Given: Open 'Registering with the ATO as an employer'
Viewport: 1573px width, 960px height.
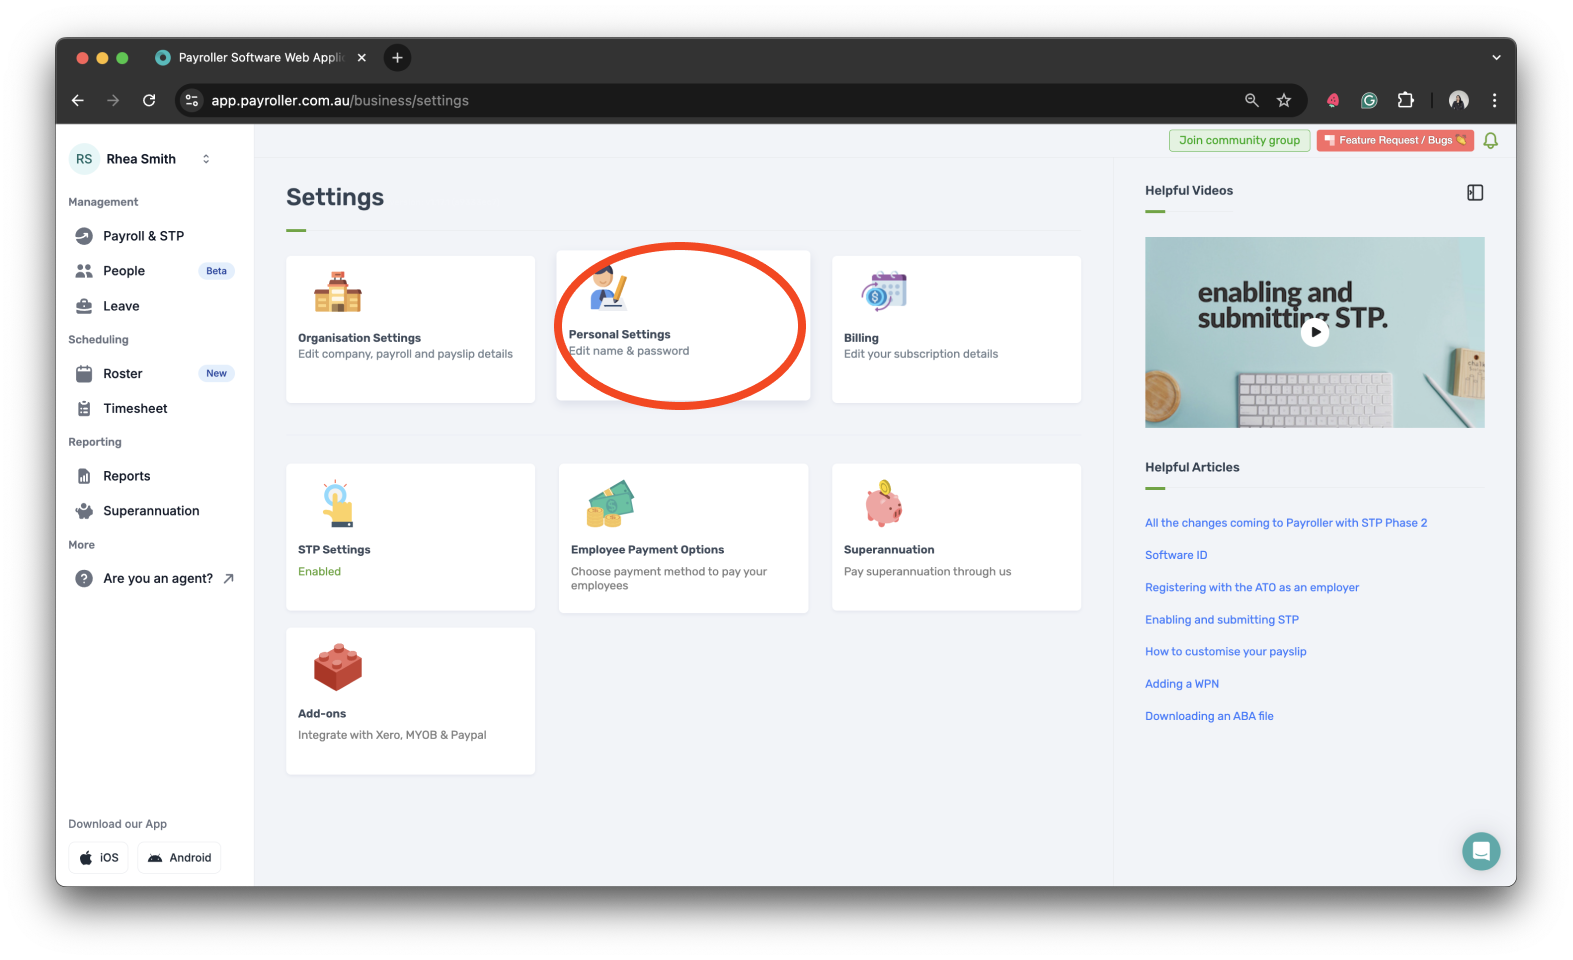Looking at the screenshot, I should pyautogui.click(x=1252, y=588).
